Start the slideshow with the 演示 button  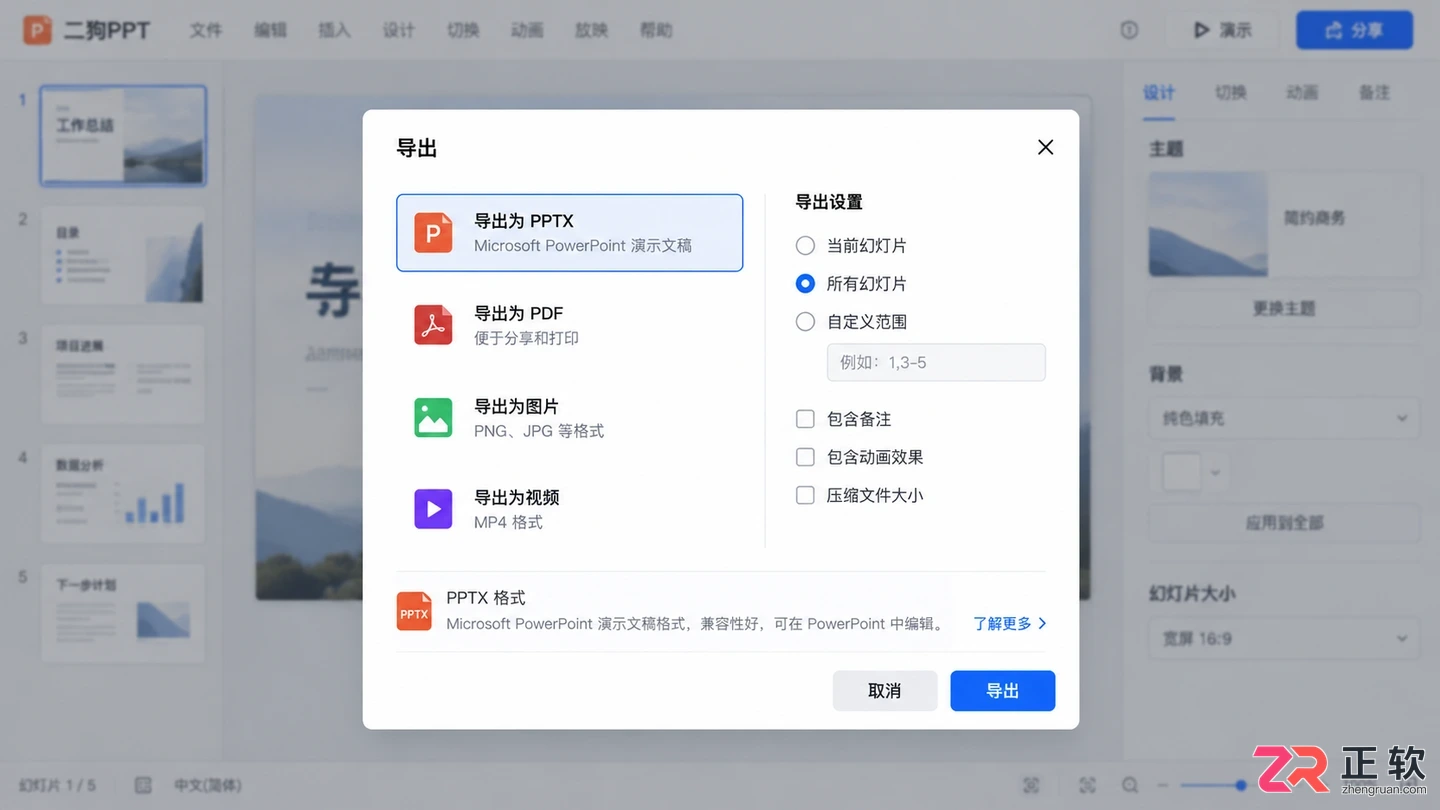(1223, 30)
